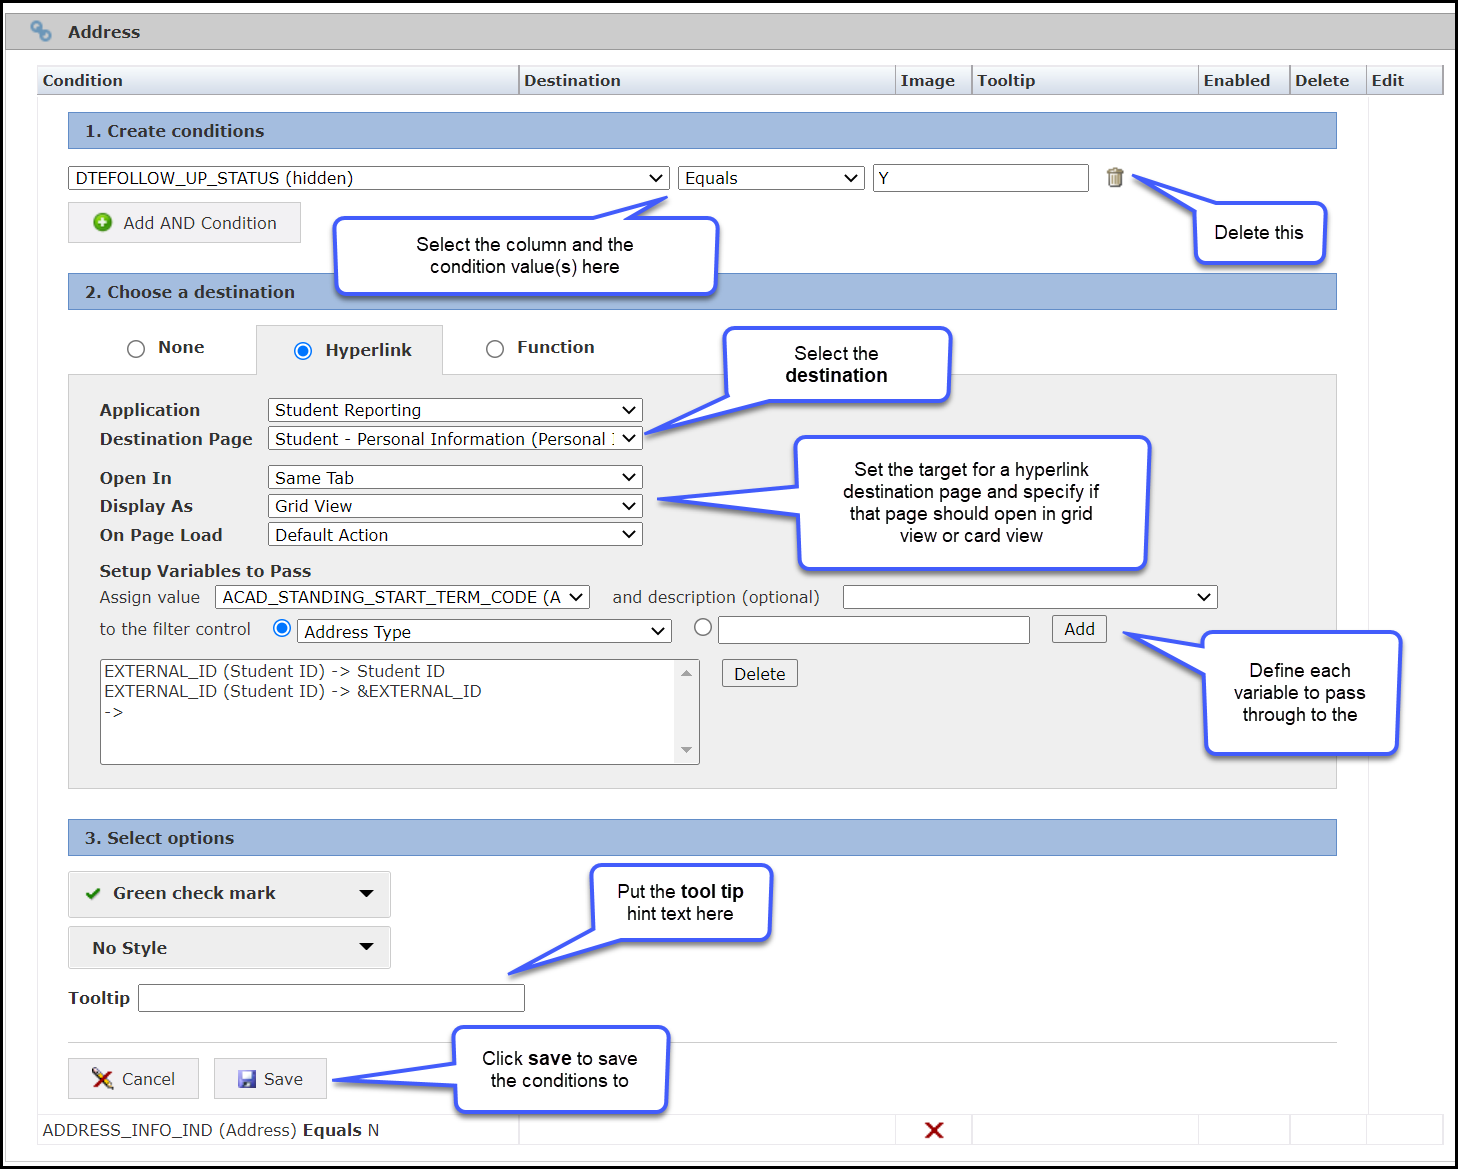The image size is (1458, 1169).
Task: Select the custom text filter radio button
Action: [x=703, y=628]
